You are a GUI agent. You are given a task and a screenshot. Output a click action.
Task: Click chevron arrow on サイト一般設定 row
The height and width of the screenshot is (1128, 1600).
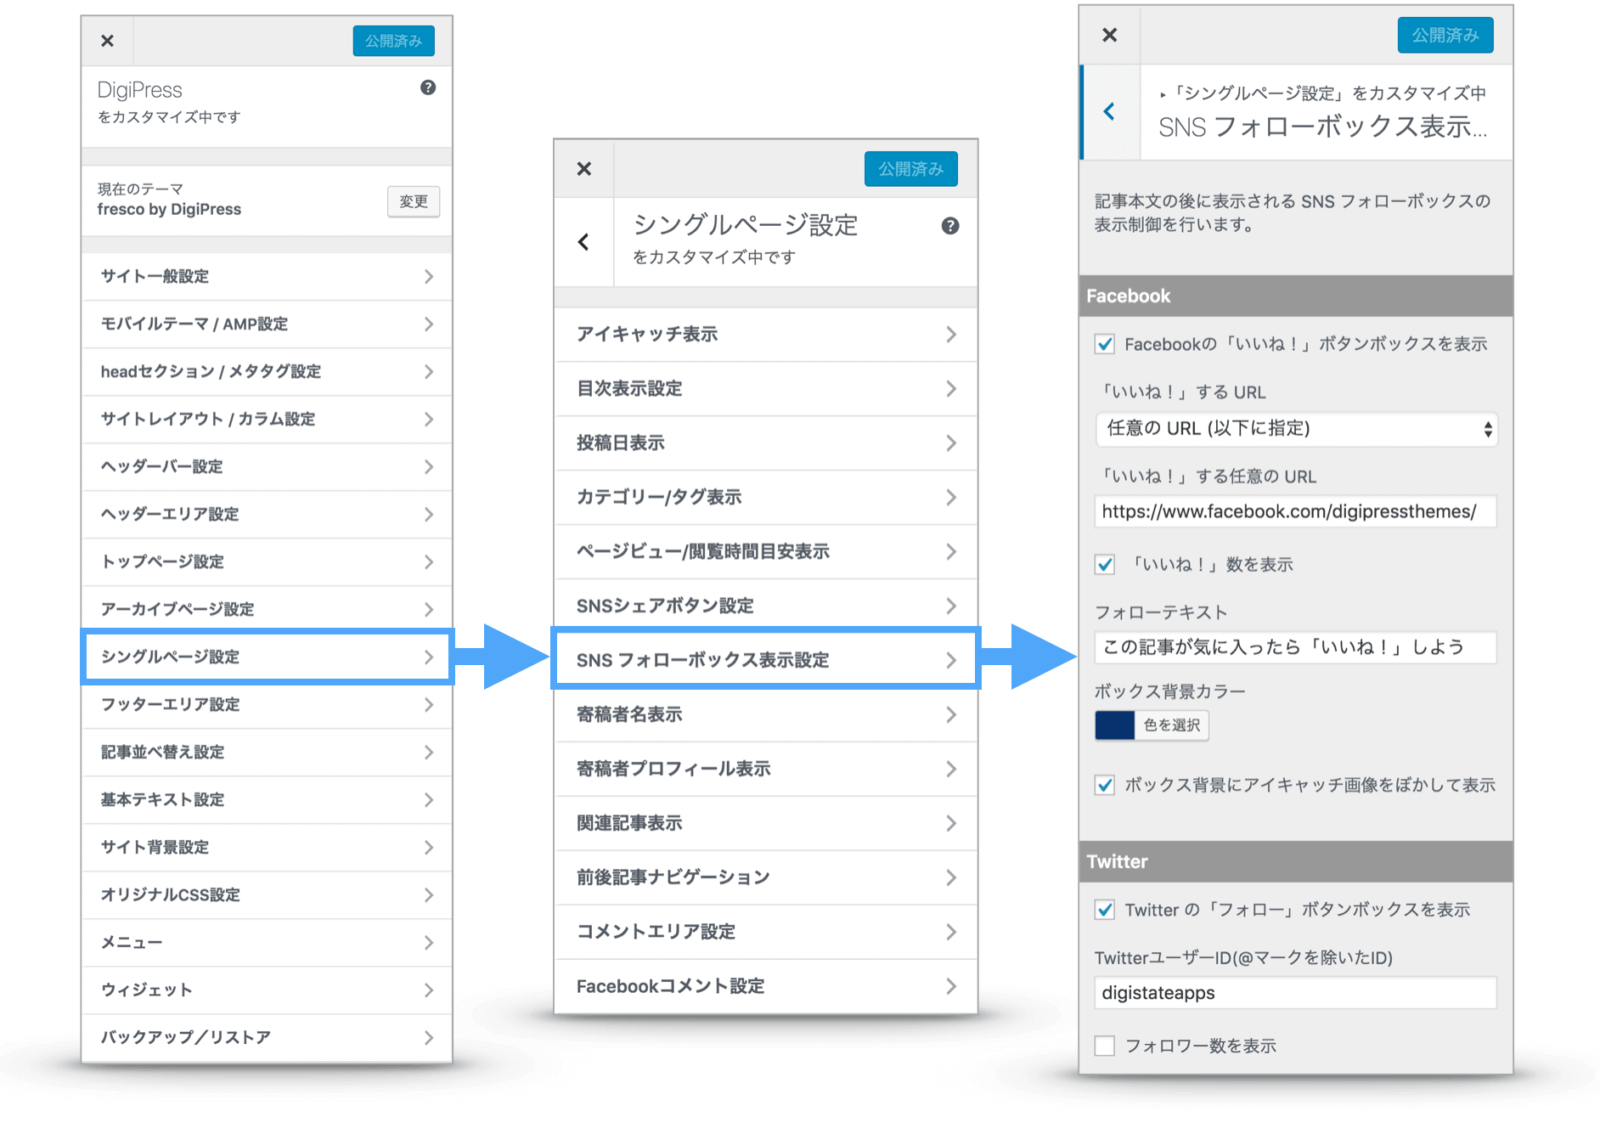428,277
